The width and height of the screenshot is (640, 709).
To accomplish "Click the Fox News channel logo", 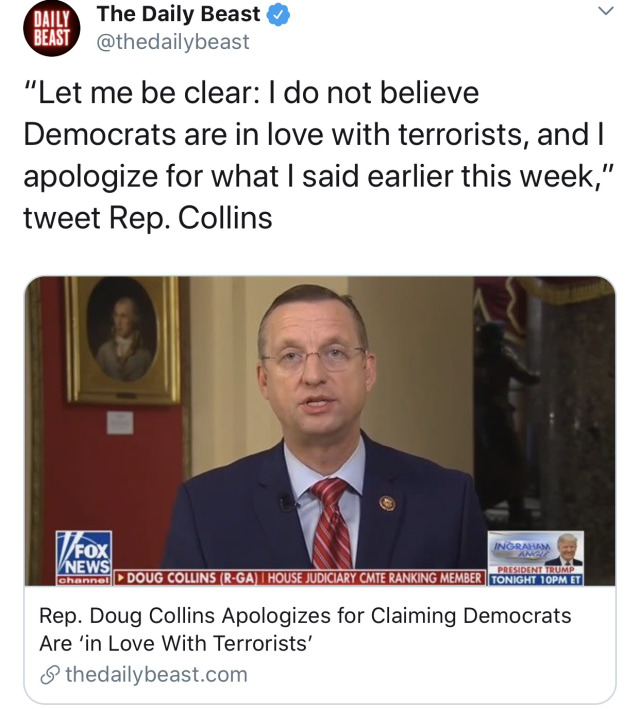I will (x=84, y=558).
